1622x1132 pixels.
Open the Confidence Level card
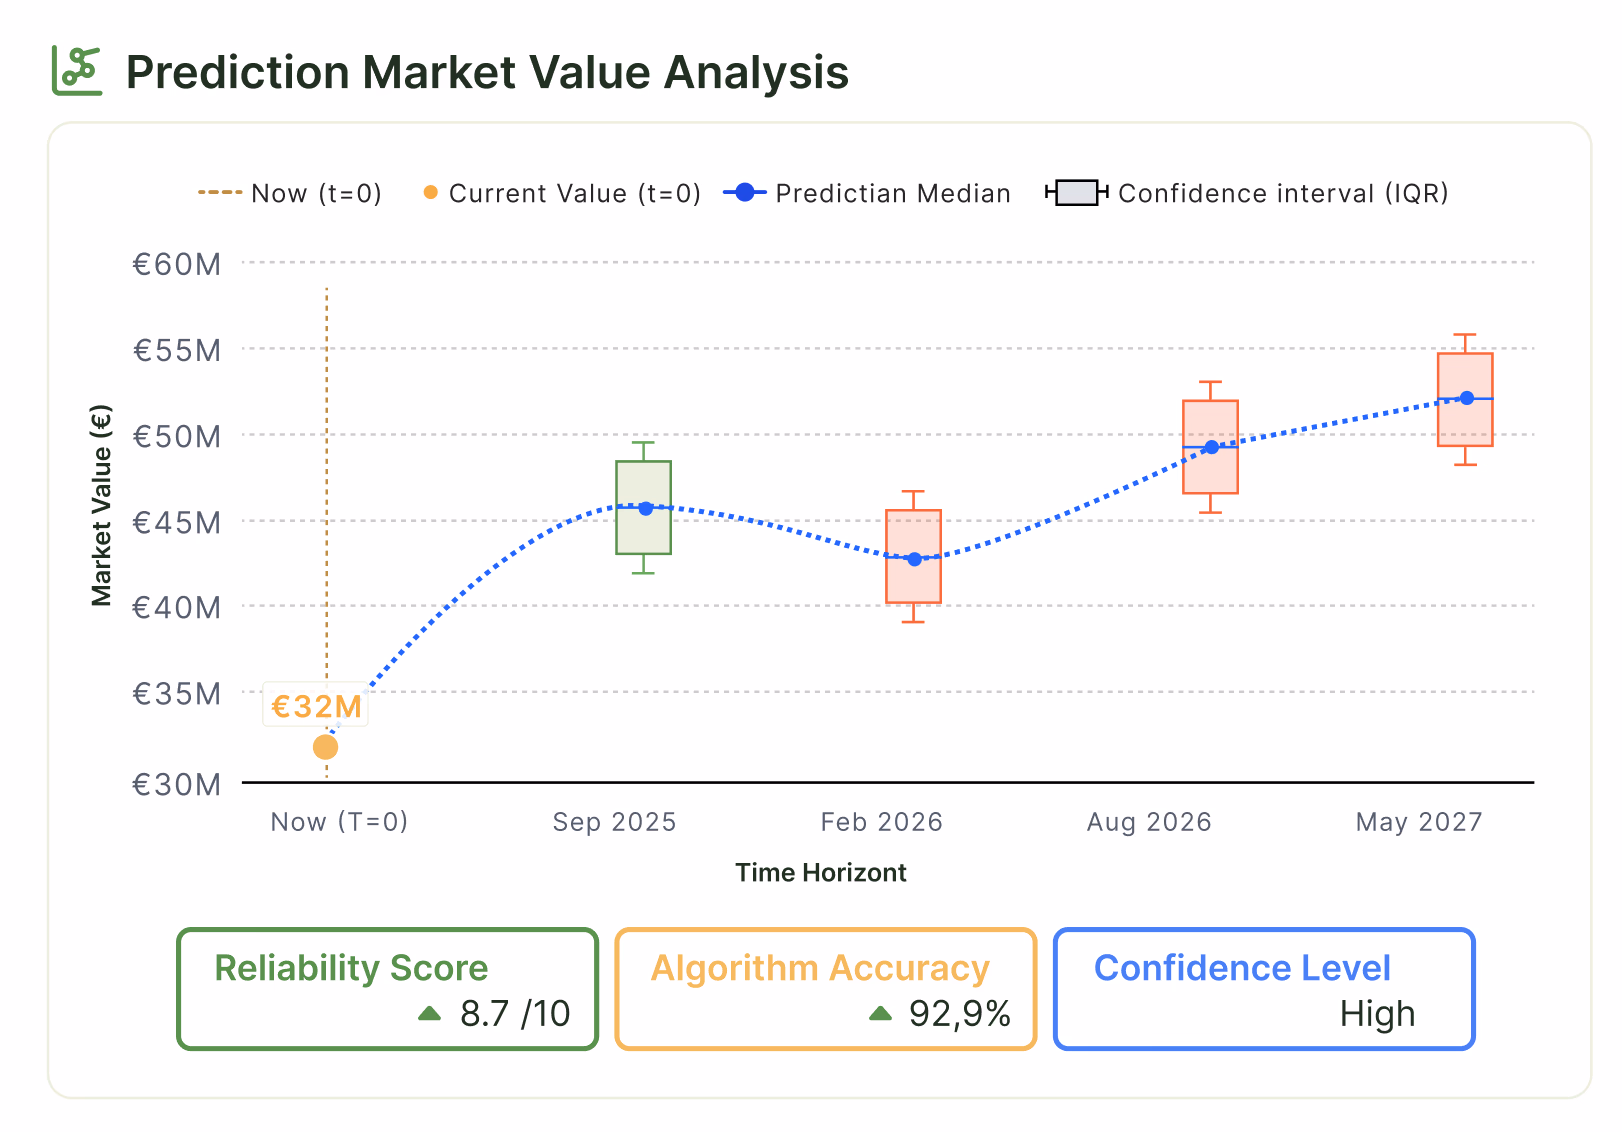pyautogui.click(x=1264, y=989)
